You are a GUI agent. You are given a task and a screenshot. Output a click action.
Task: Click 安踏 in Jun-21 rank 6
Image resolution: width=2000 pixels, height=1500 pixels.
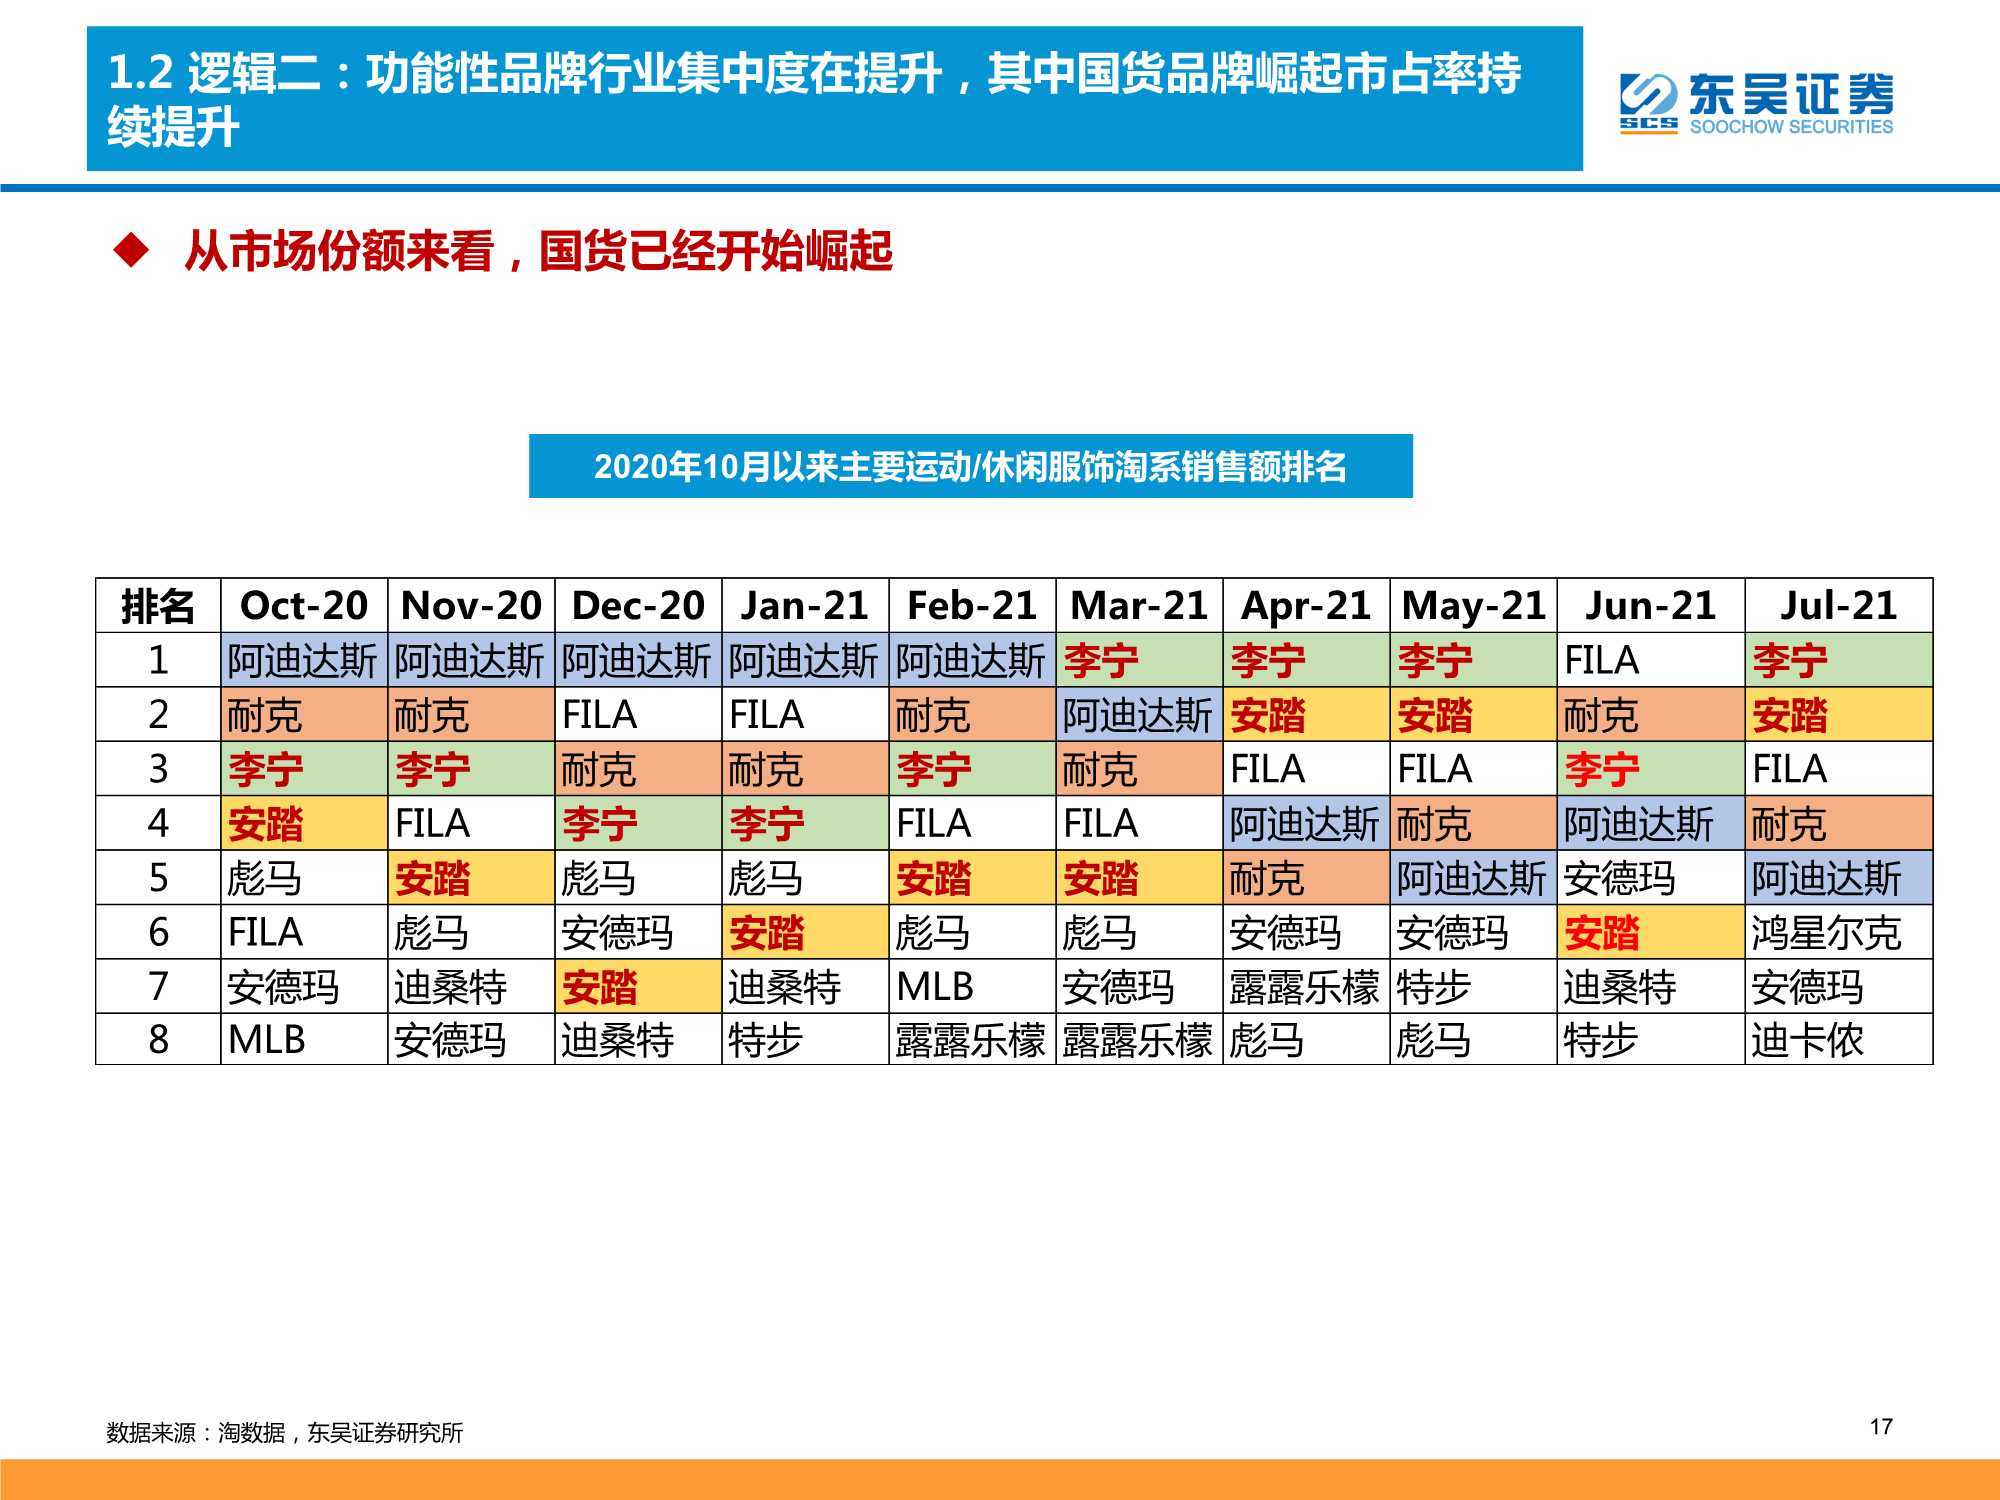(1651, 932)
